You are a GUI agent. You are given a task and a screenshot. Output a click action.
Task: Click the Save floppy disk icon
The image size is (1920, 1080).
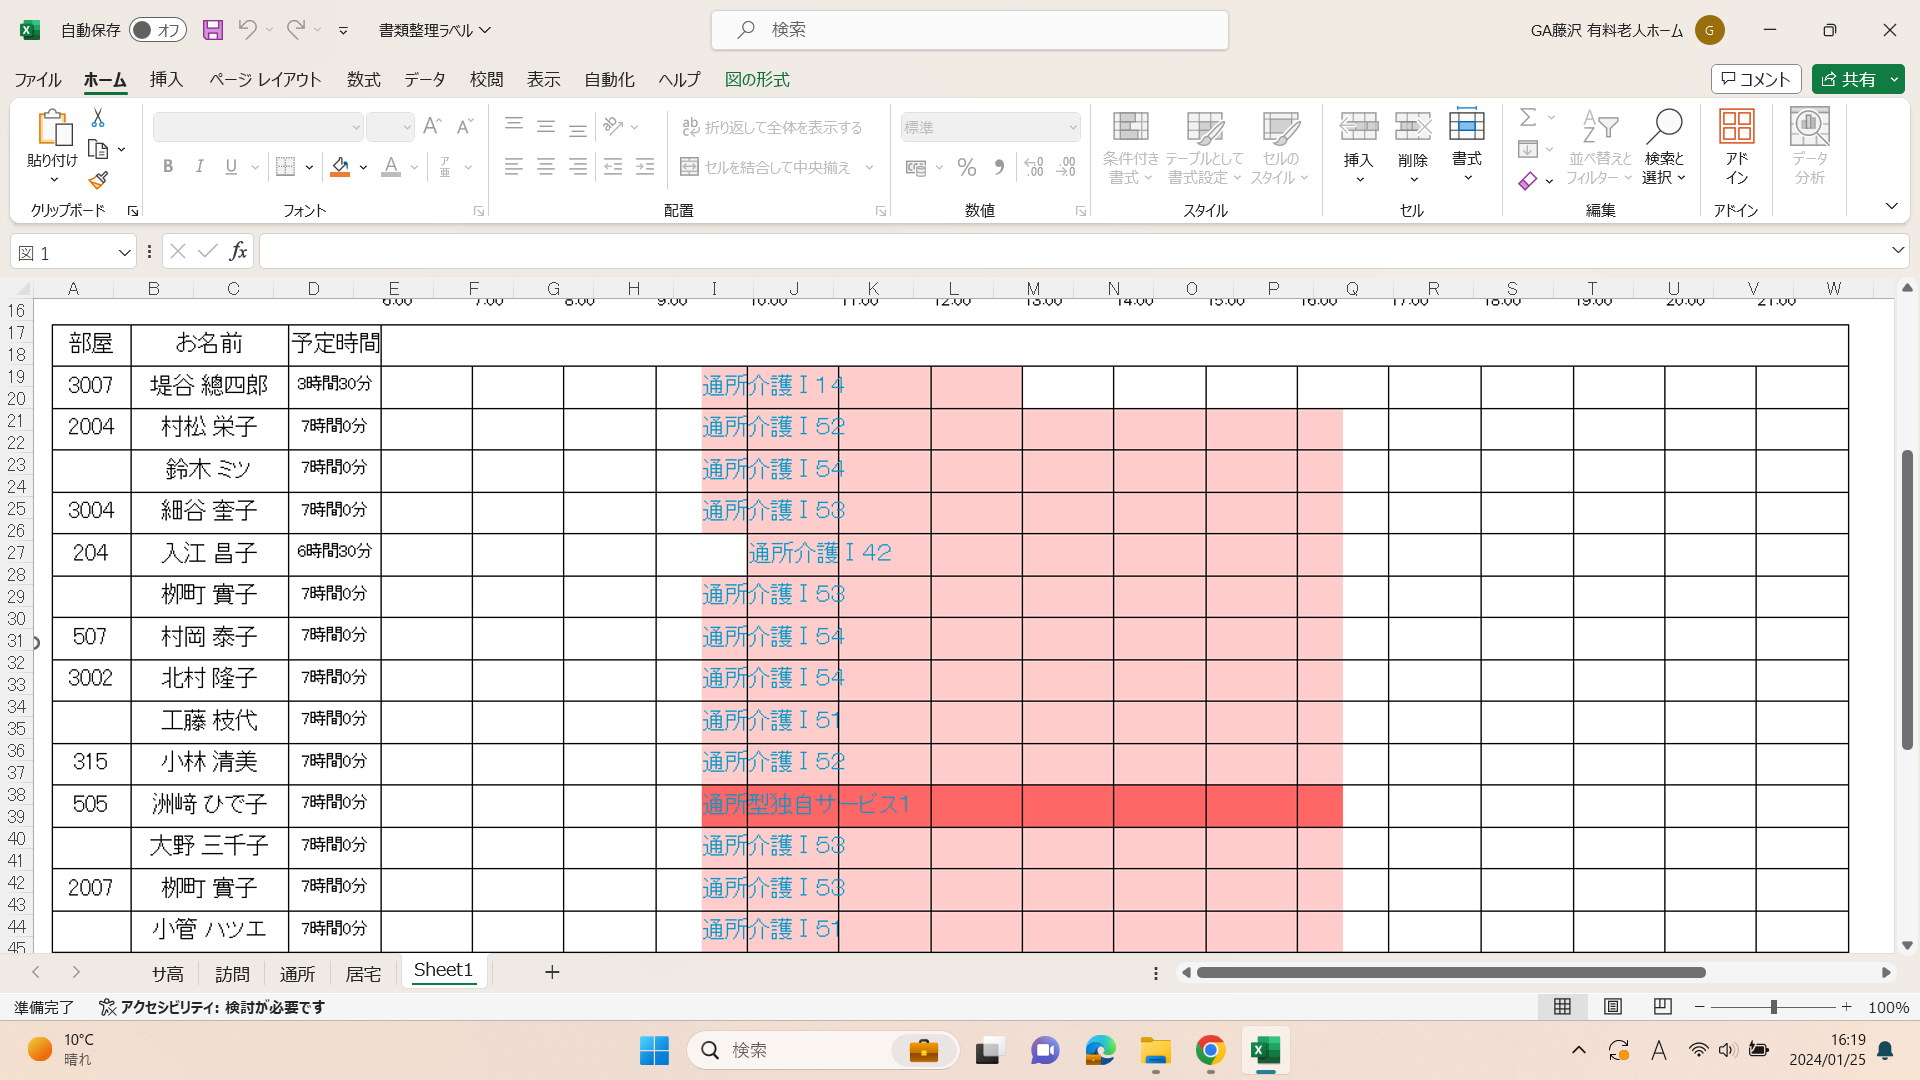pyautogui.click(x=212, y=30)
